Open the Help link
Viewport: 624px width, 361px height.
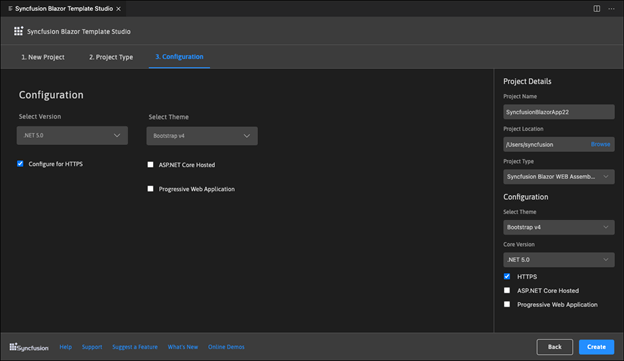pos(66,347)
